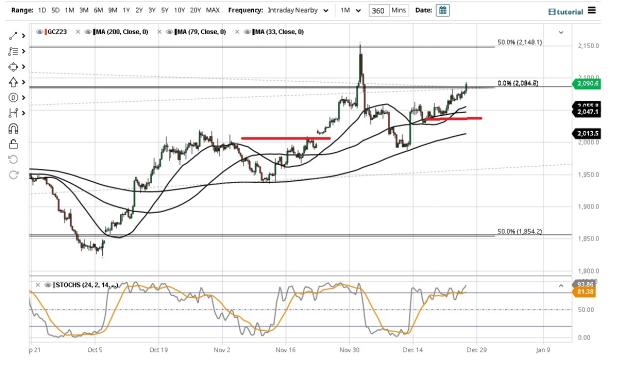This screenshot has width=625, height=365.
Task: Select the shapes drawing tool
Action: 13,67
